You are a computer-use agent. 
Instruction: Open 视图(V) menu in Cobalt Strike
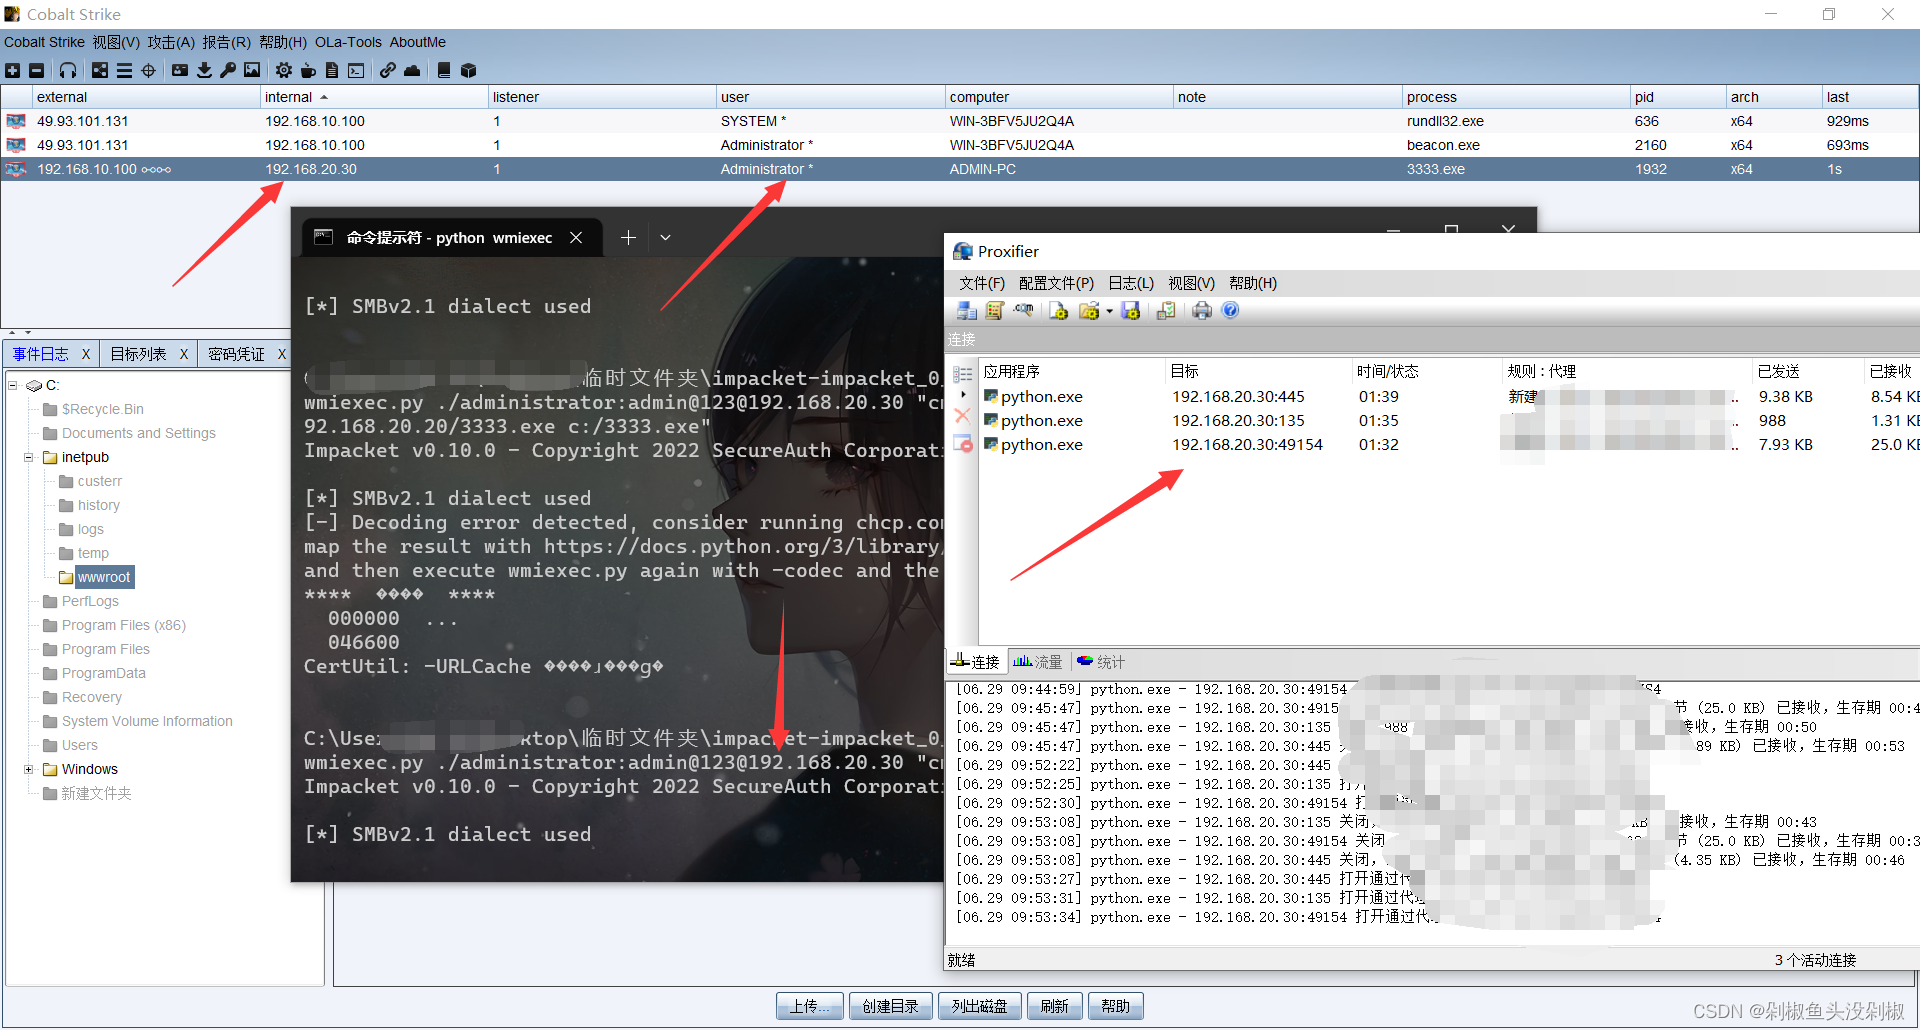(116, 42)
